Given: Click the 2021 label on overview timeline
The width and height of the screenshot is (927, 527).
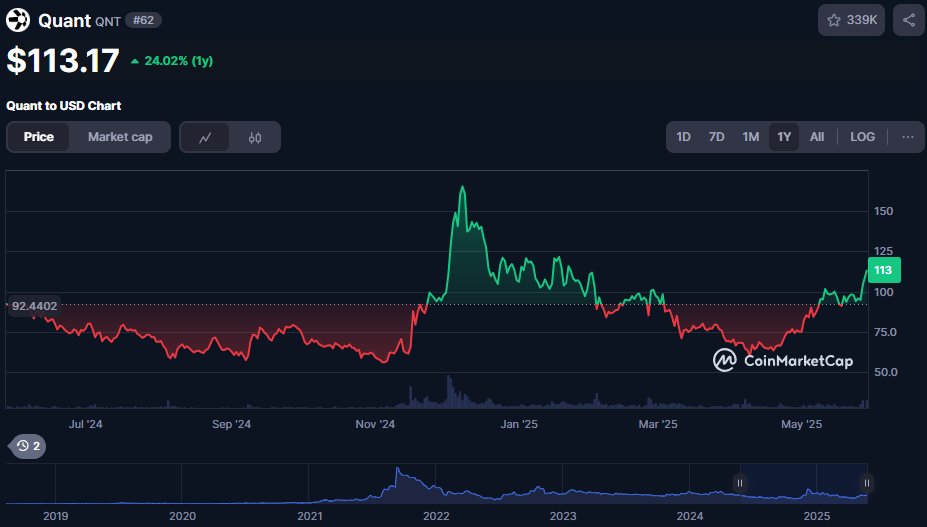Looking at the screenshot, I should click(x=310, y=516).
